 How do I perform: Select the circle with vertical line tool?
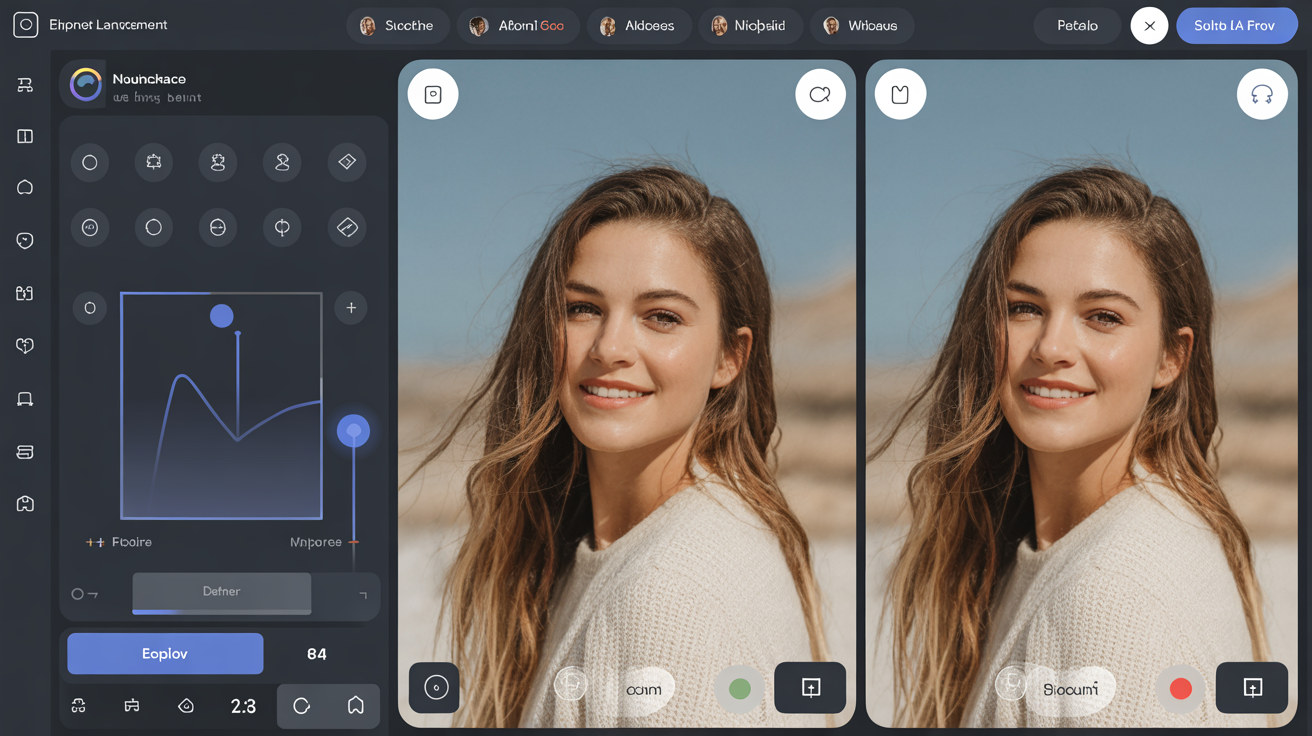pos(282,228)
